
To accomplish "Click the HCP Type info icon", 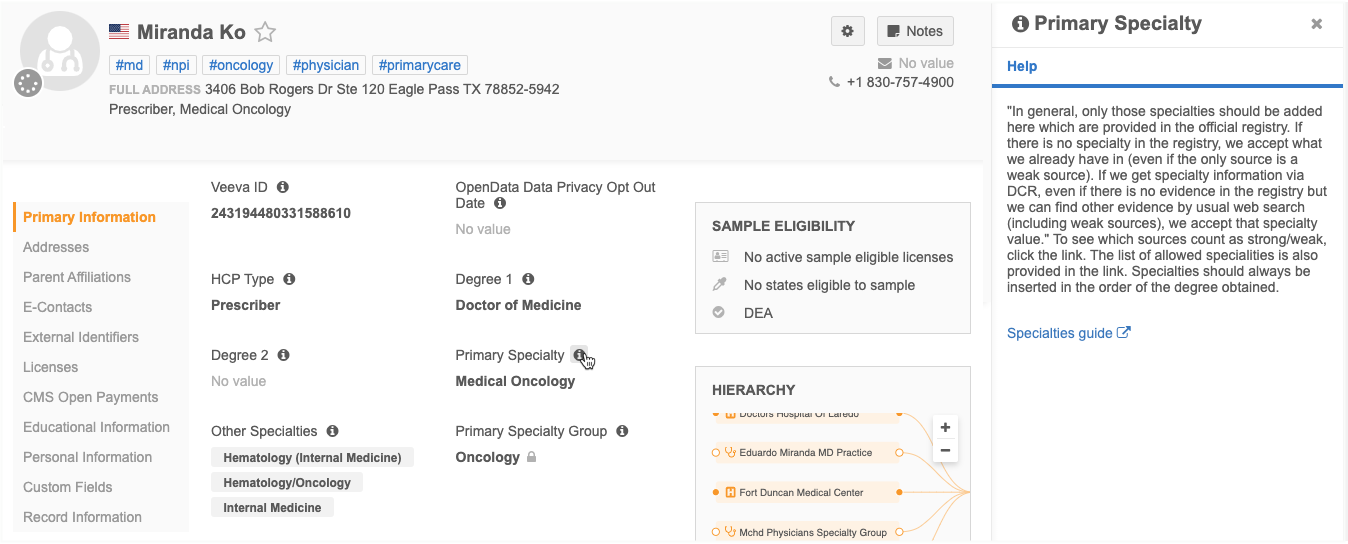I will pos(289,279).
